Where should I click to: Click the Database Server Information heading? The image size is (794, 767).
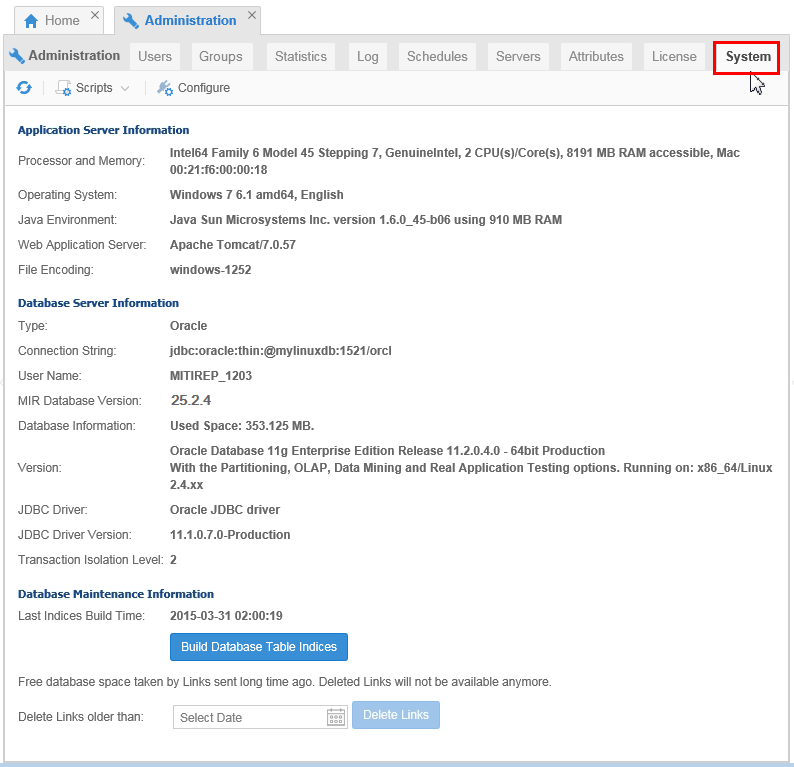98,303
